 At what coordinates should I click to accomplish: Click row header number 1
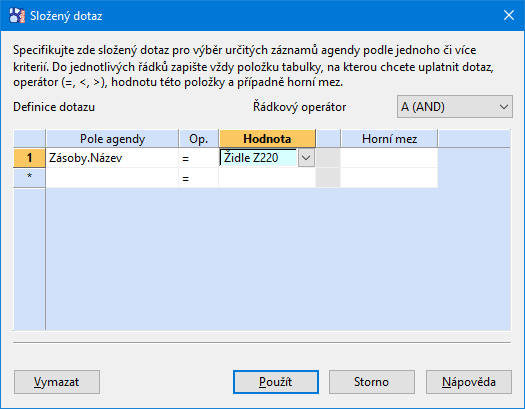click(x=29, y=158)
